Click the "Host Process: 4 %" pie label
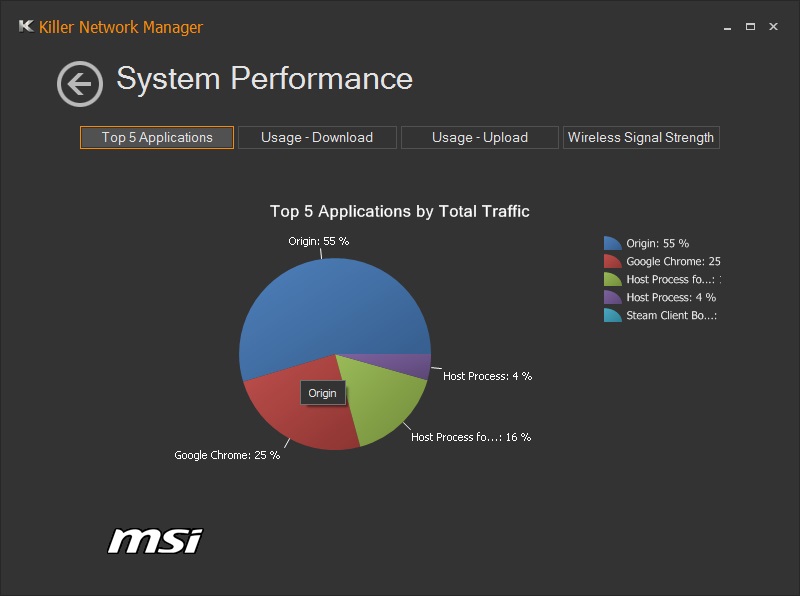 click(487, 376)
